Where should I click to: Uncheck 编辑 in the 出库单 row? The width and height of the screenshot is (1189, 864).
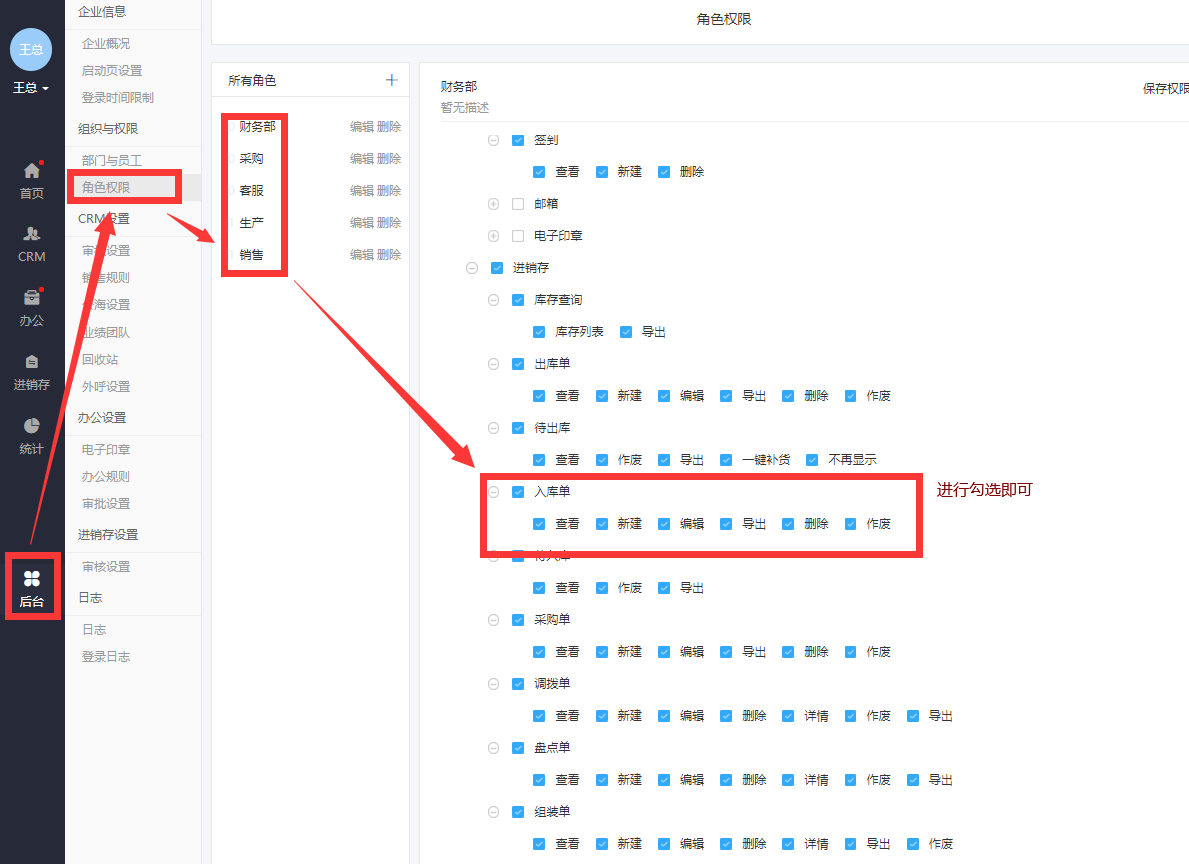[664, 396]
